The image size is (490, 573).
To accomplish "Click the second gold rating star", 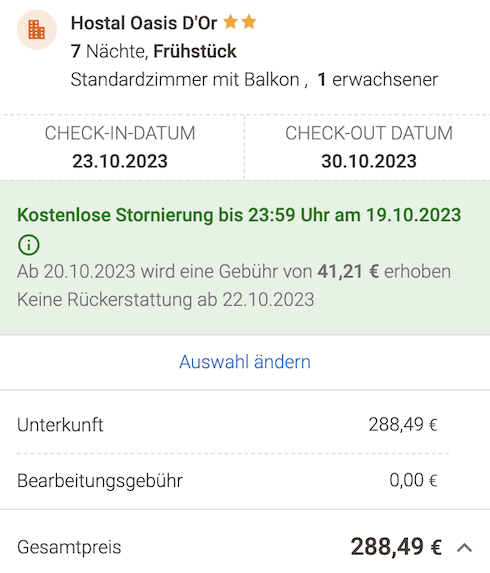I will (x=249, y=22).
